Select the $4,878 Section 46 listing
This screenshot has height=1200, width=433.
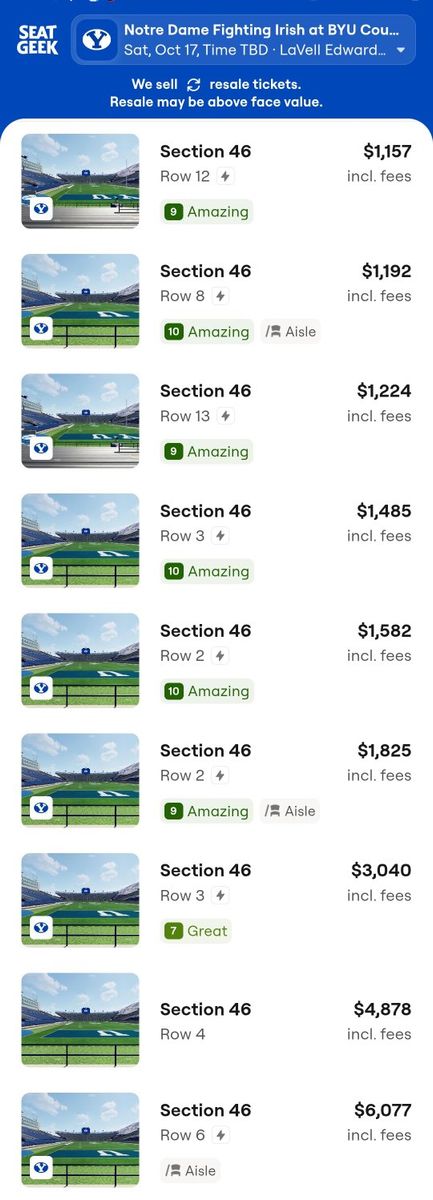[216, 1020]
